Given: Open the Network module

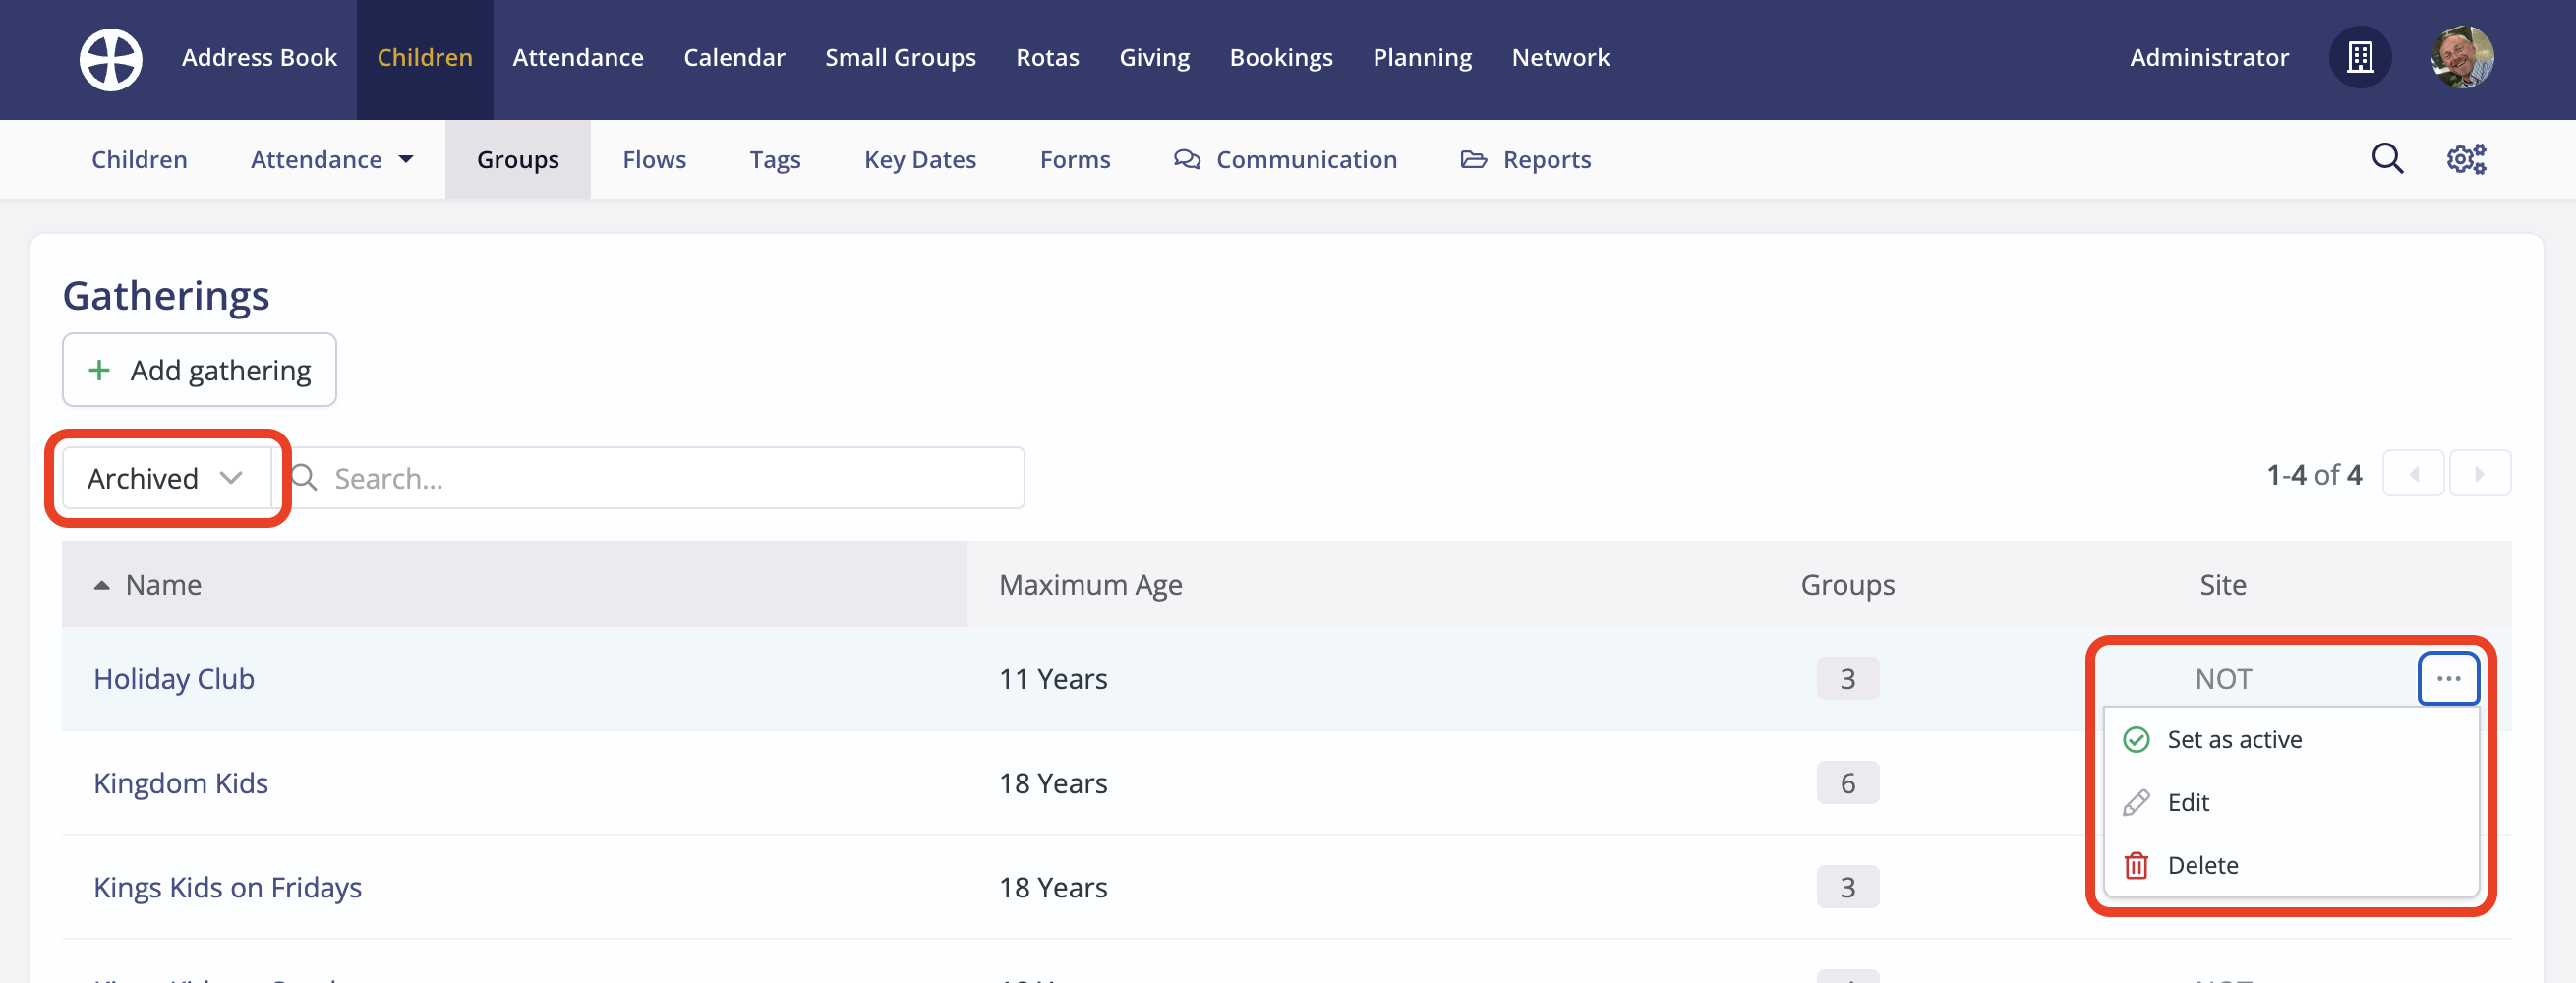Looking at the screenshot, I should (1560, 58).
